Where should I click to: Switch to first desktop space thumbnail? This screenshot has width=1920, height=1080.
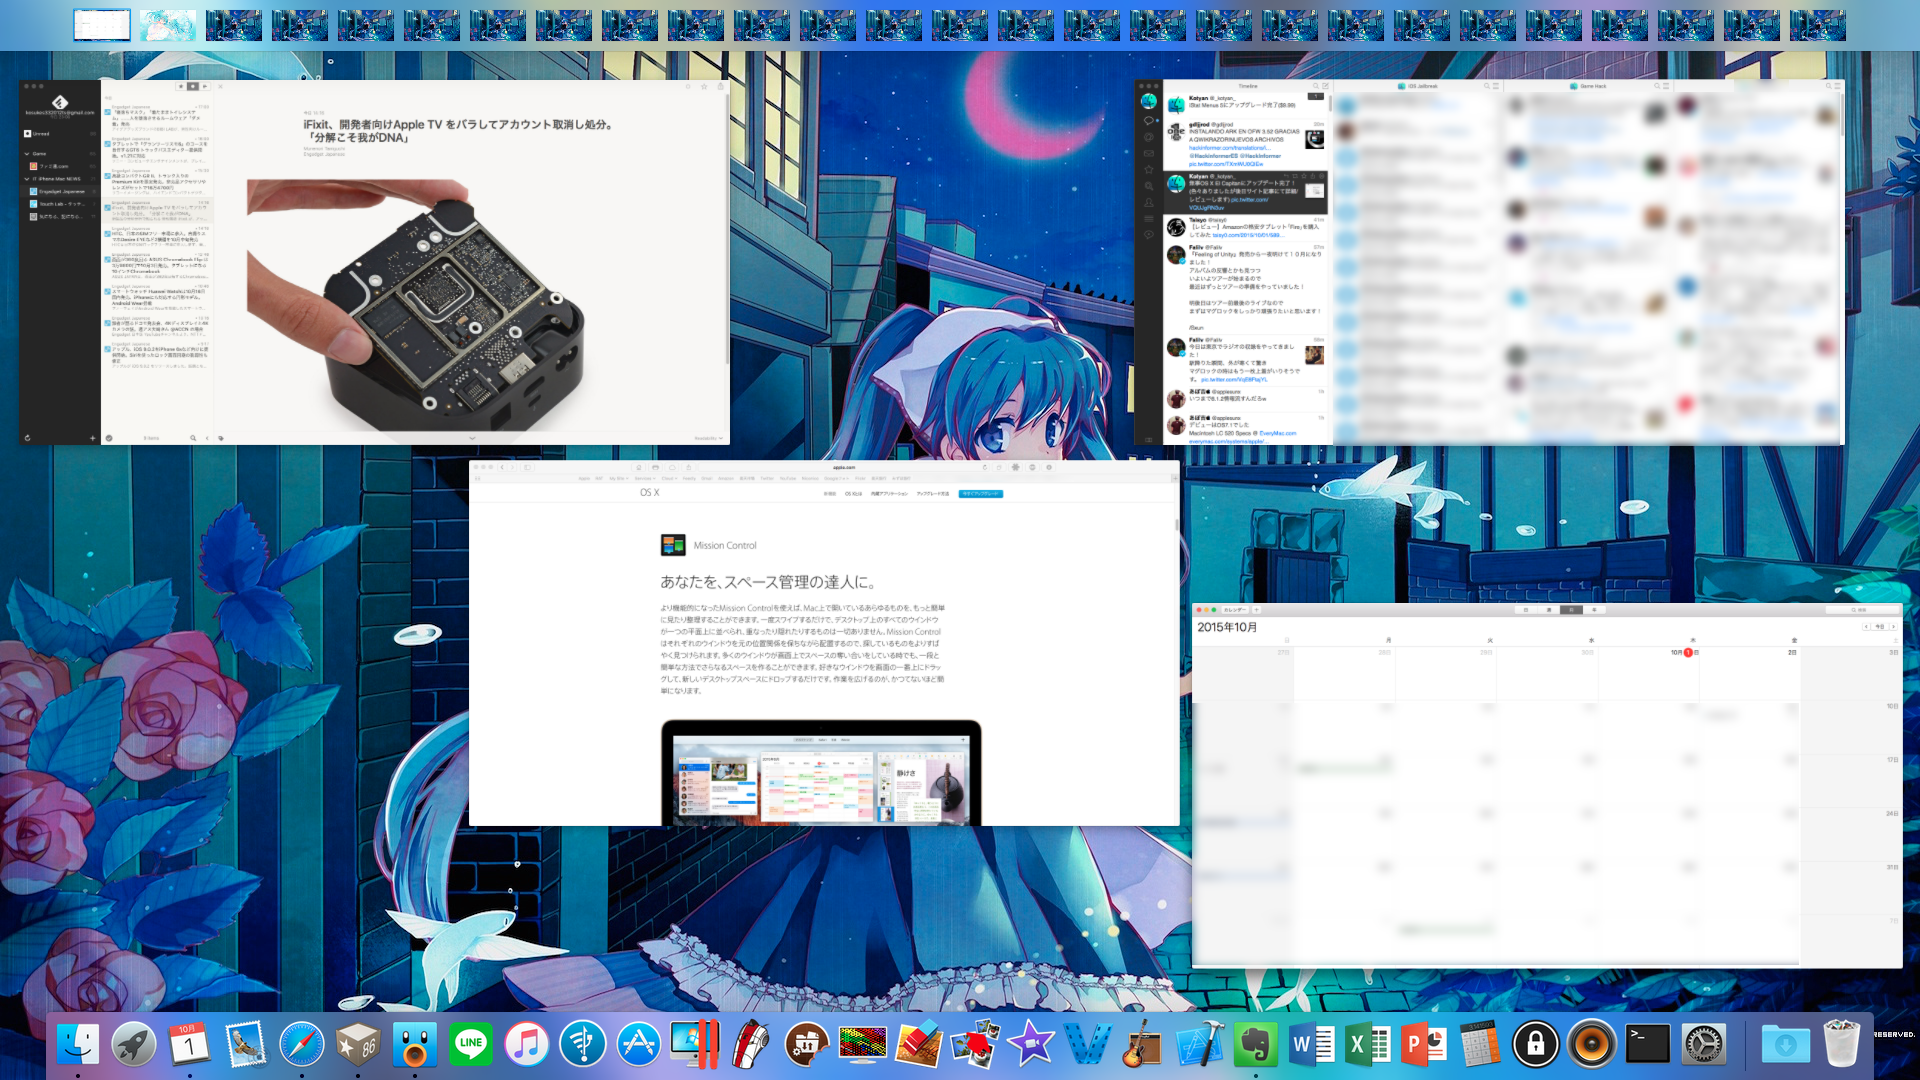[102, 25]
